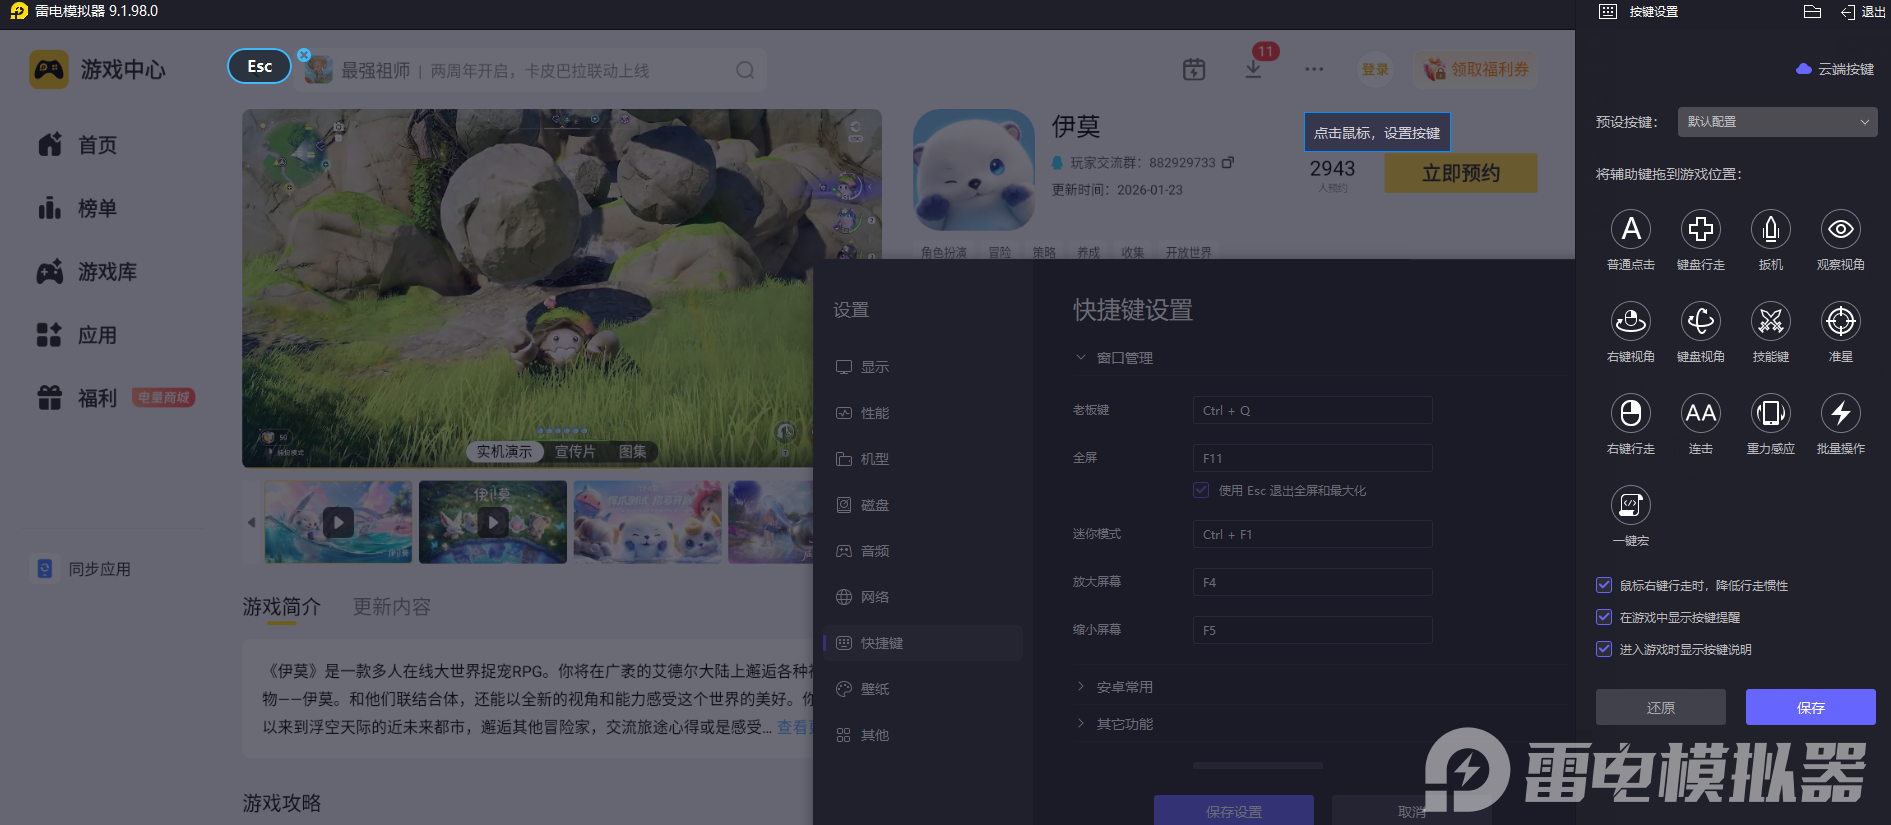Expand the 安卓常用 section
This screenshot has width=1891, height=825.
click(x=1124, y=687)
